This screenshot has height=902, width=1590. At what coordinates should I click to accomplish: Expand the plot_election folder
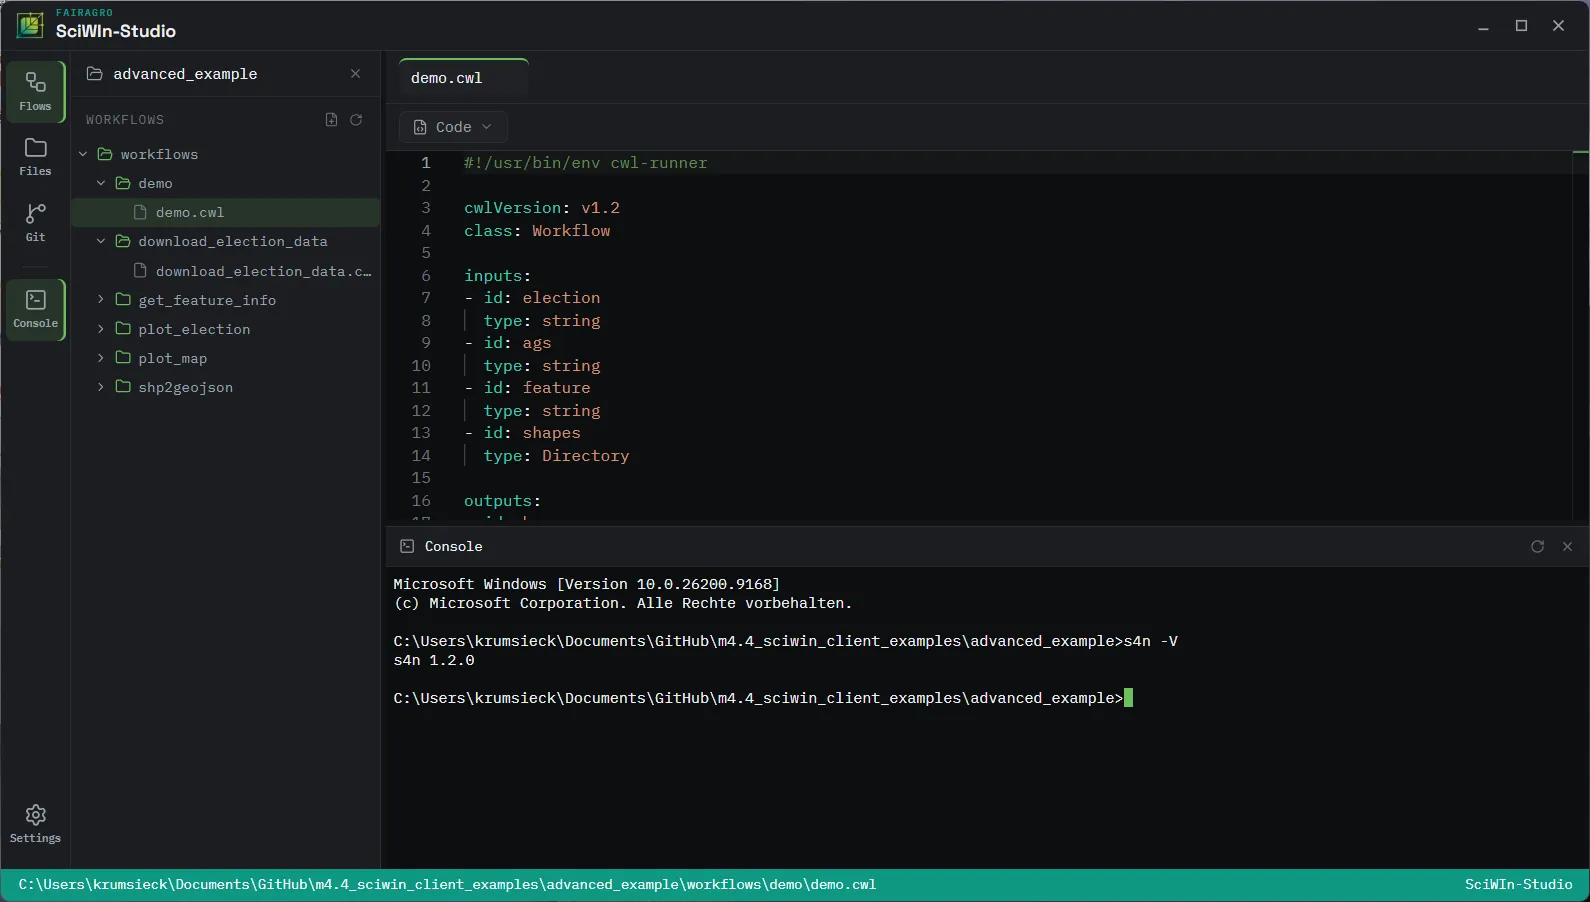[x=101, y=329]
